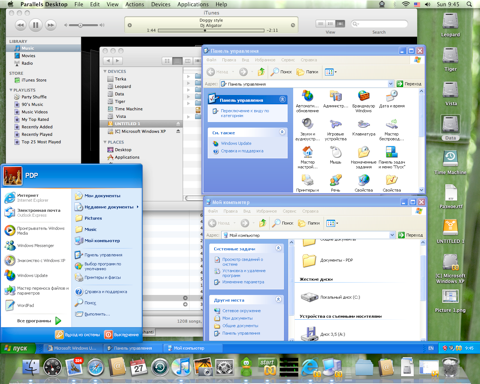The width and height of the screenshot is (480, 384).
Task: Open the View menu in menu bar
Action: click(x=112, y=4)
